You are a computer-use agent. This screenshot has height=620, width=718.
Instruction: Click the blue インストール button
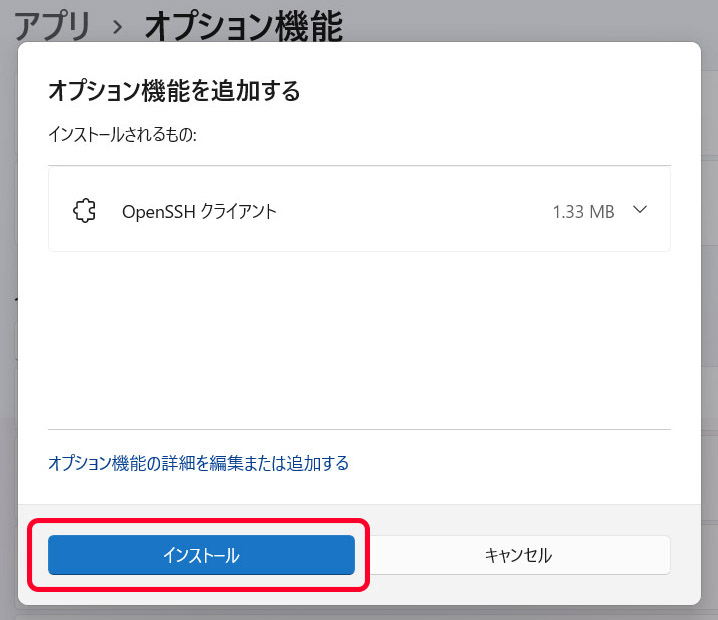pos(201,555)
